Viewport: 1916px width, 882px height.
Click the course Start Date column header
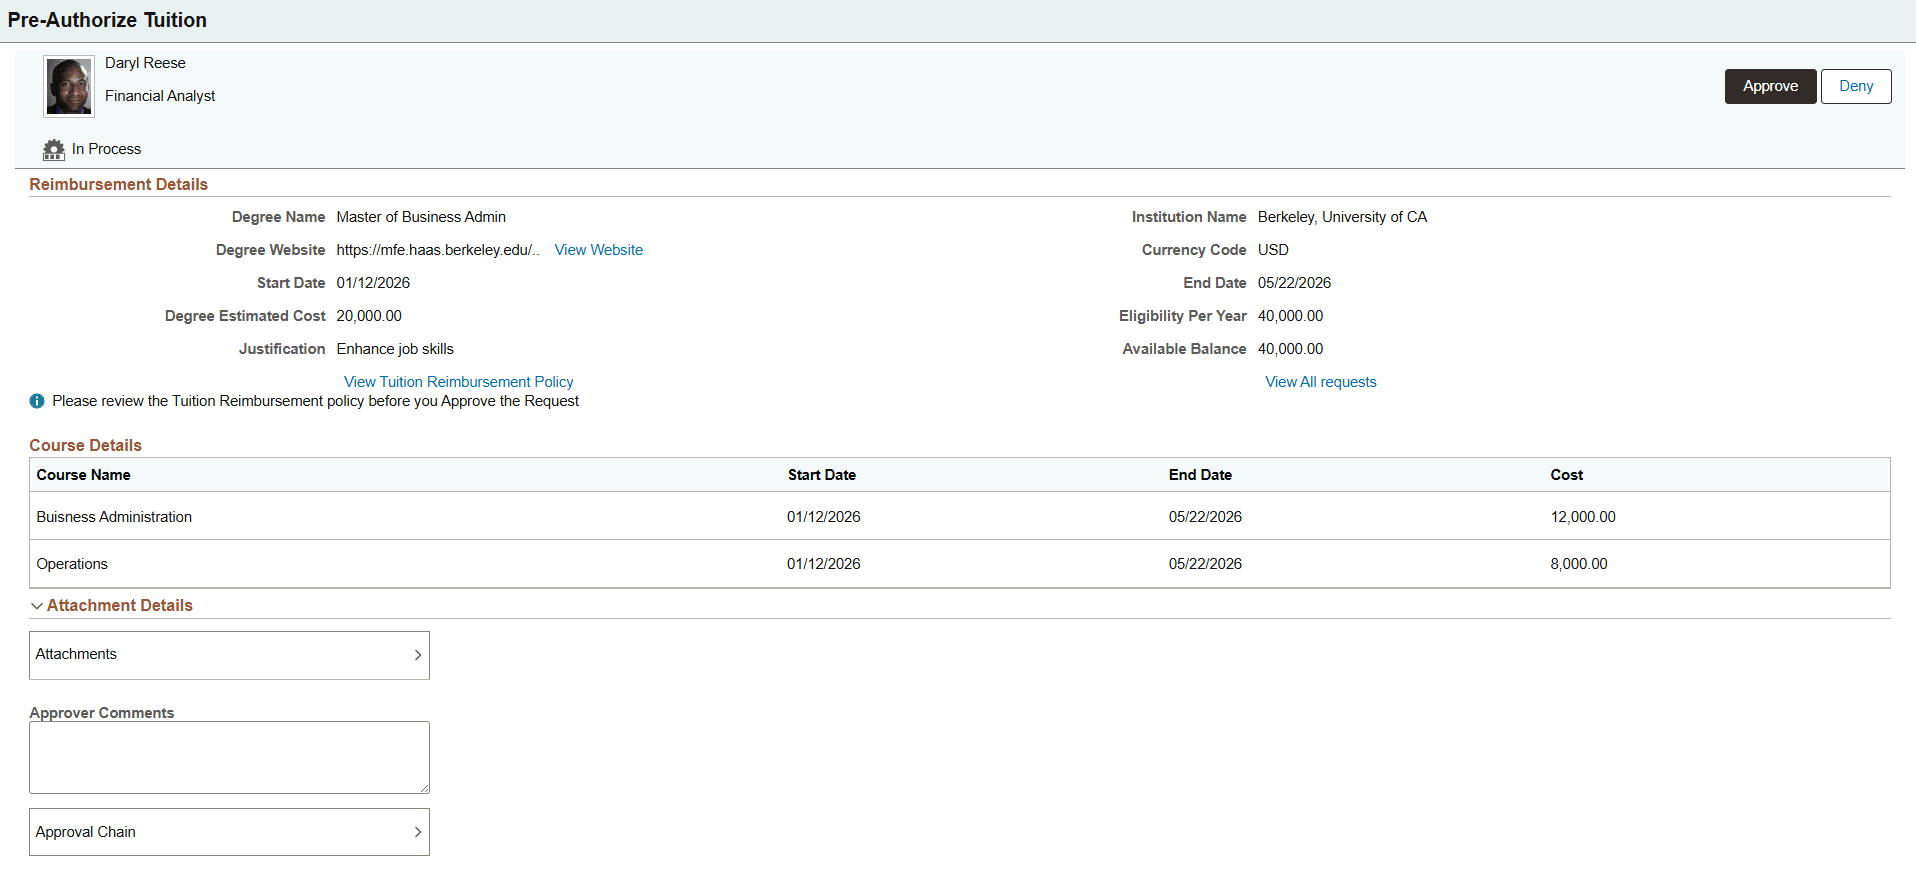pos(822,475)
